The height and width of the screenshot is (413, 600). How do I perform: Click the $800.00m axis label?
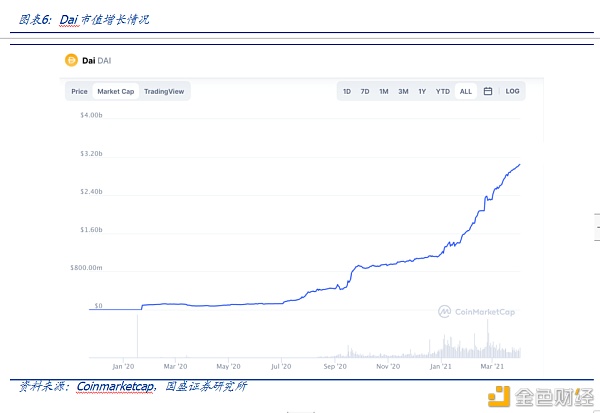[x=86, y=268]
